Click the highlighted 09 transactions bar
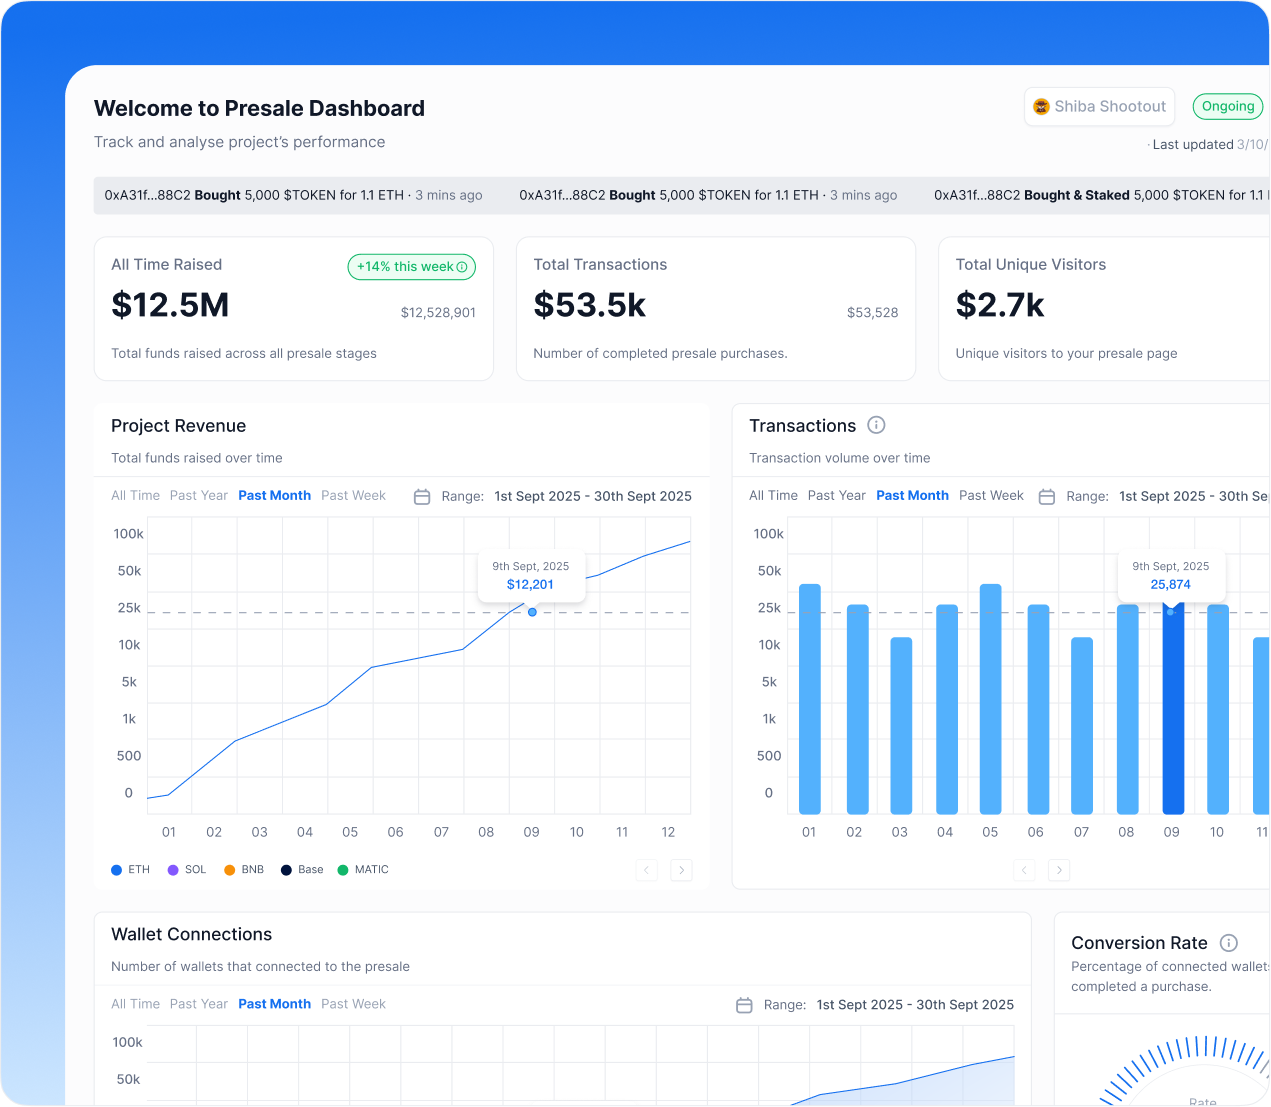Image resolution: width=1271 pixels, height=1107 pixels. click(1173, 709)
